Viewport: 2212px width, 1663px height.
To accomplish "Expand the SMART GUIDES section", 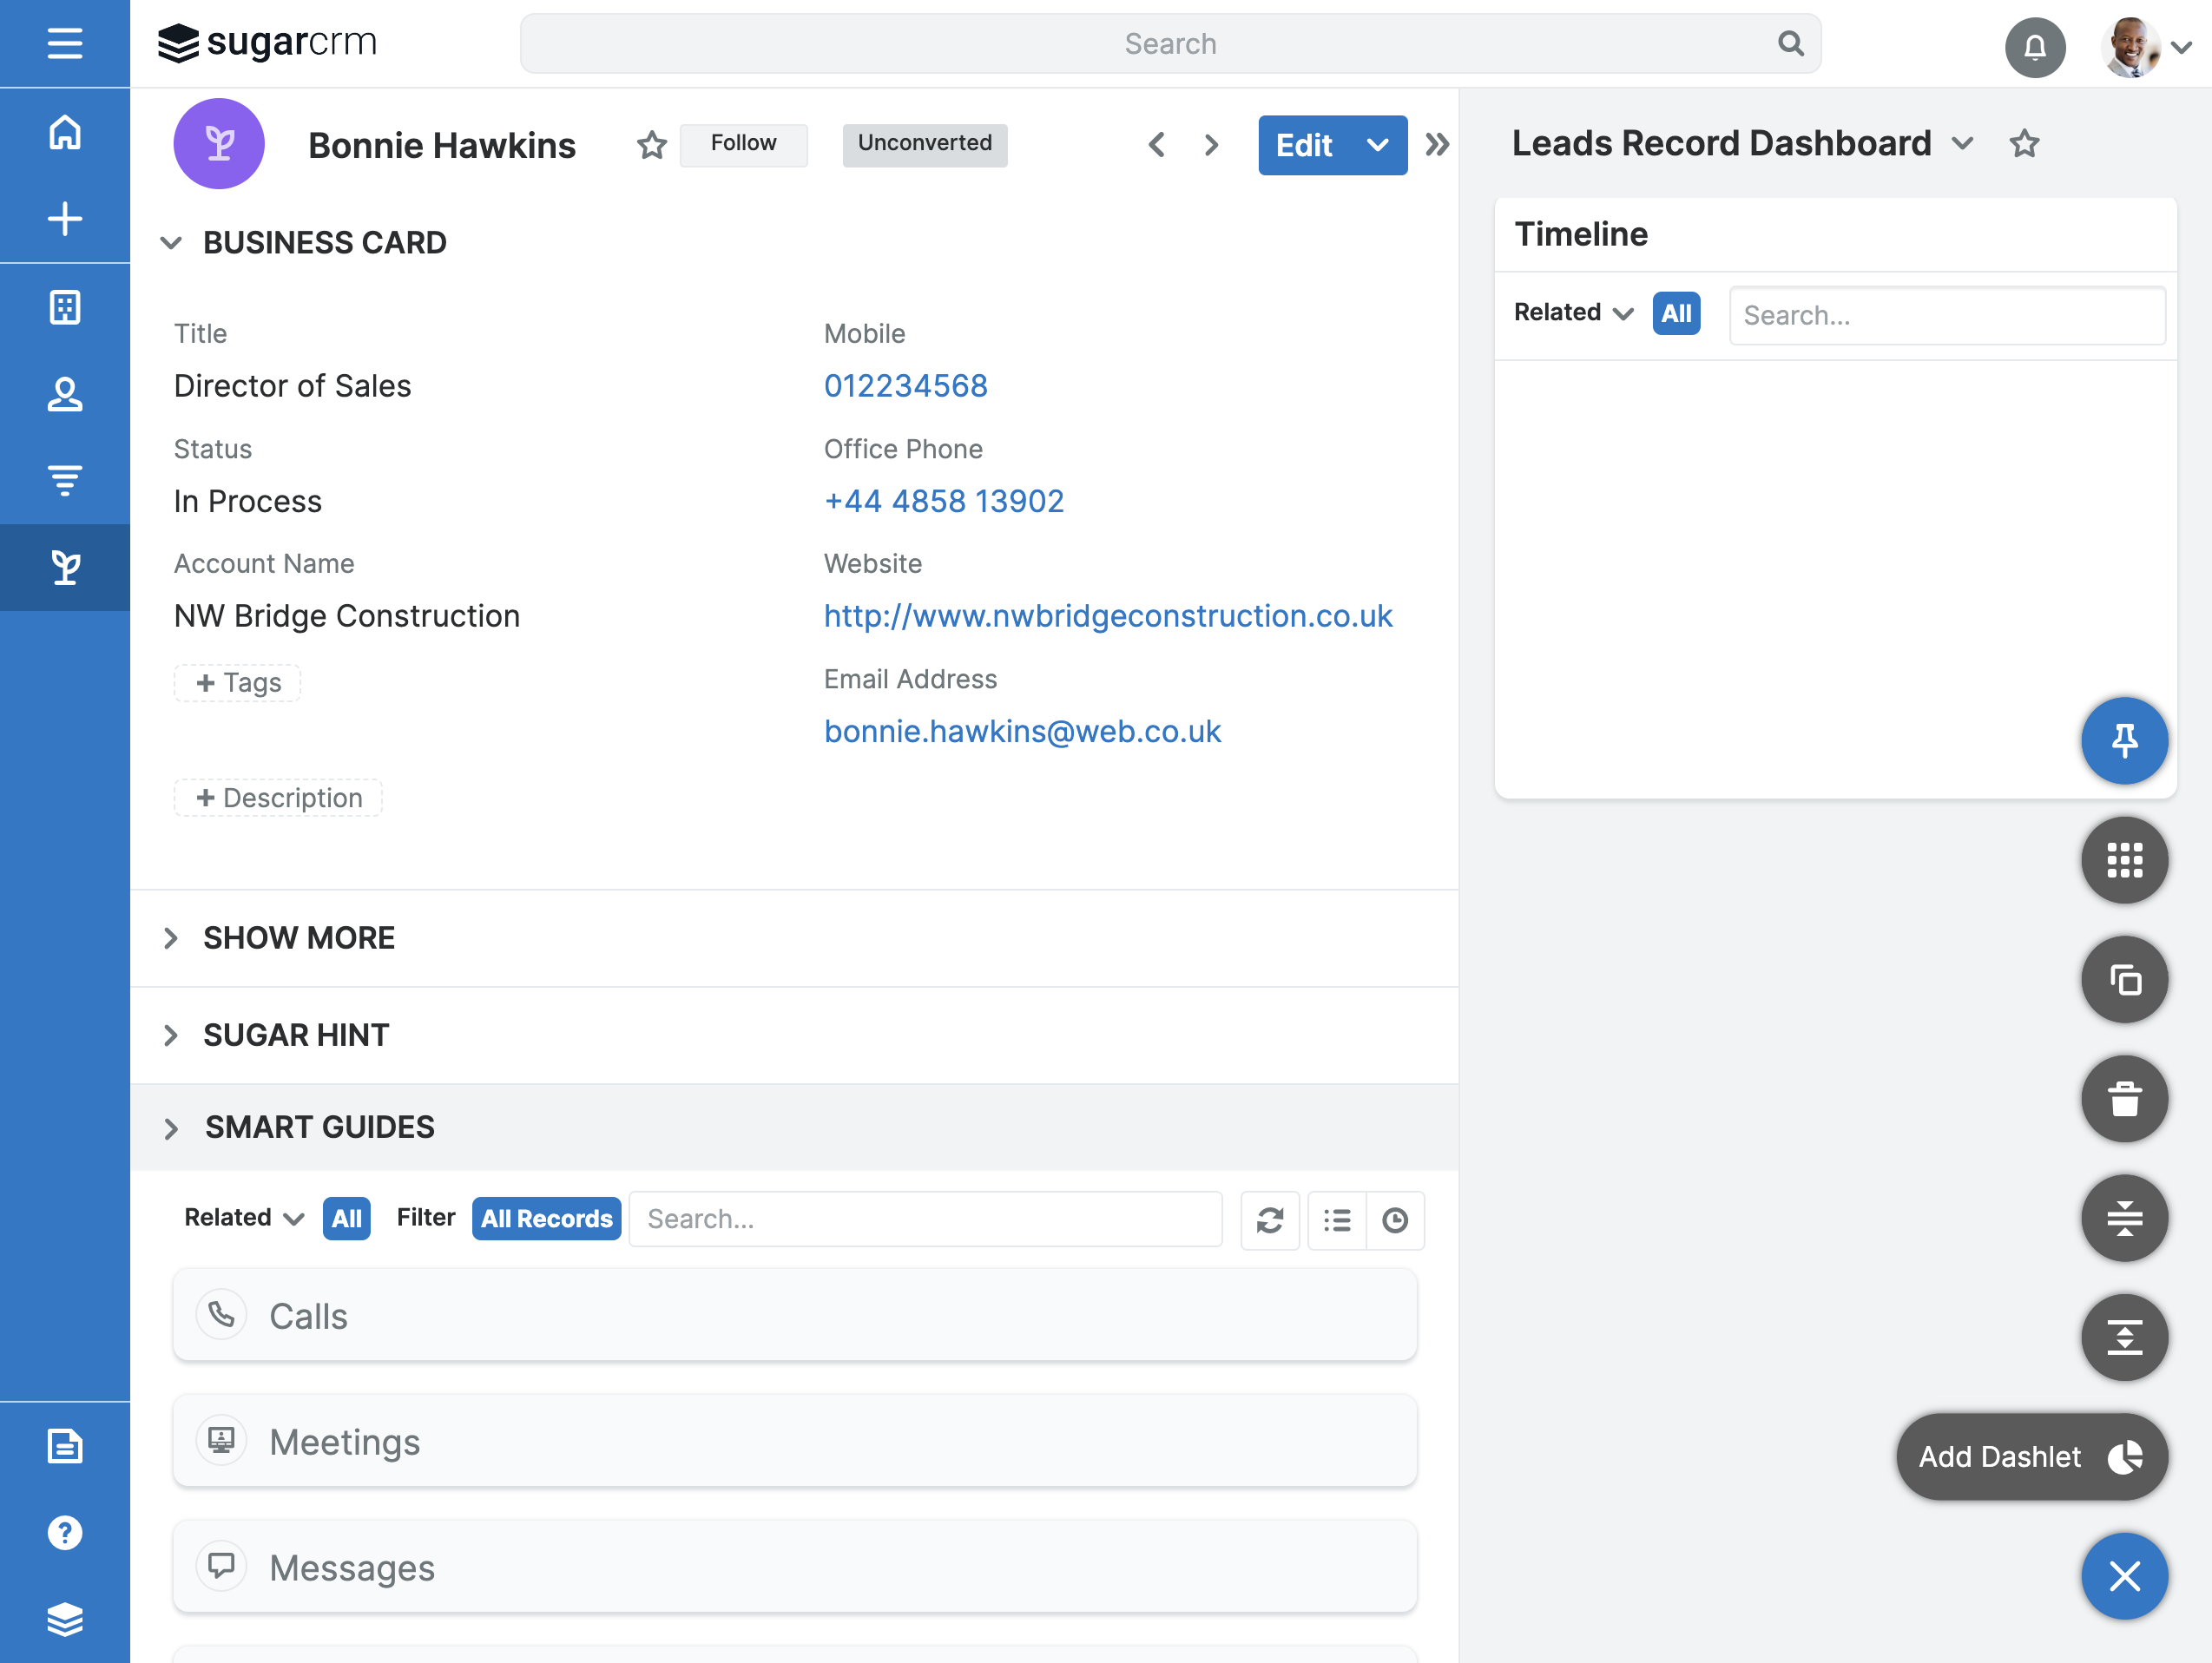I will pyautogui.click(x=171, y=1128).
